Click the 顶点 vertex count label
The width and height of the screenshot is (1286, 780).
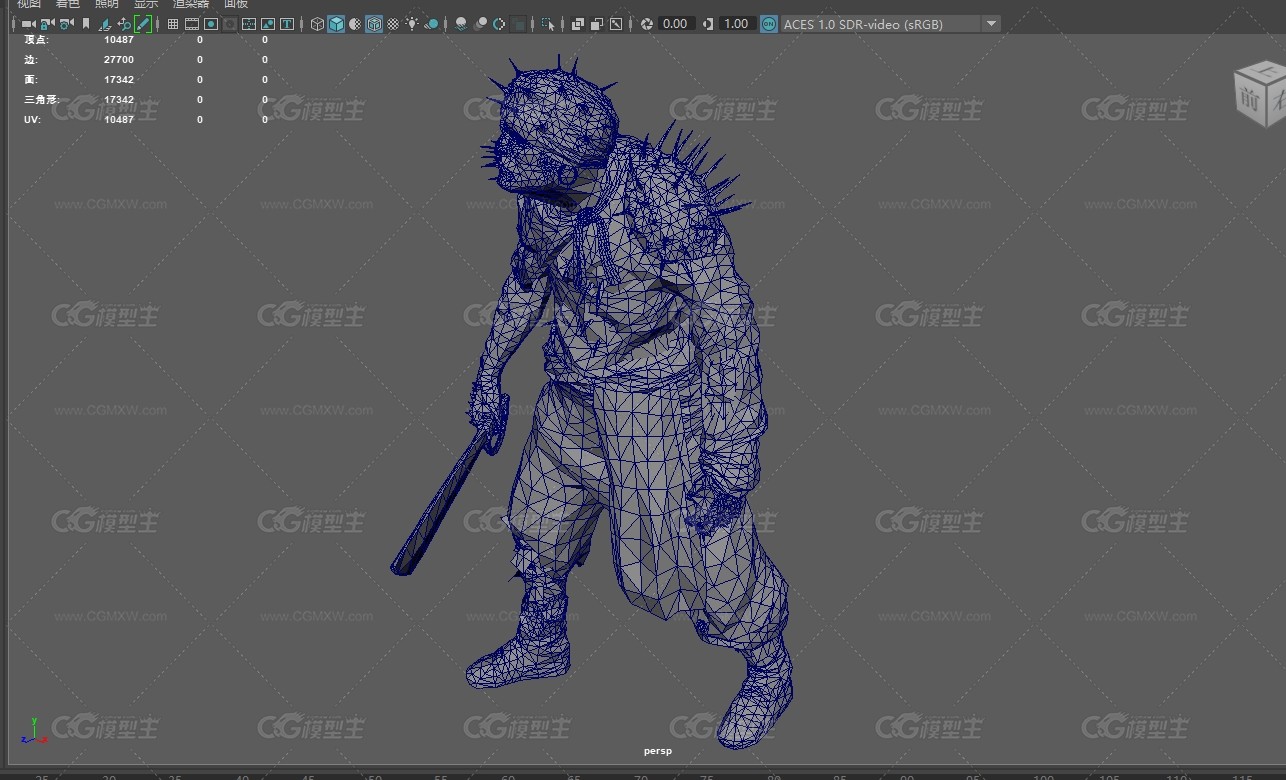(x=35, y=40)
